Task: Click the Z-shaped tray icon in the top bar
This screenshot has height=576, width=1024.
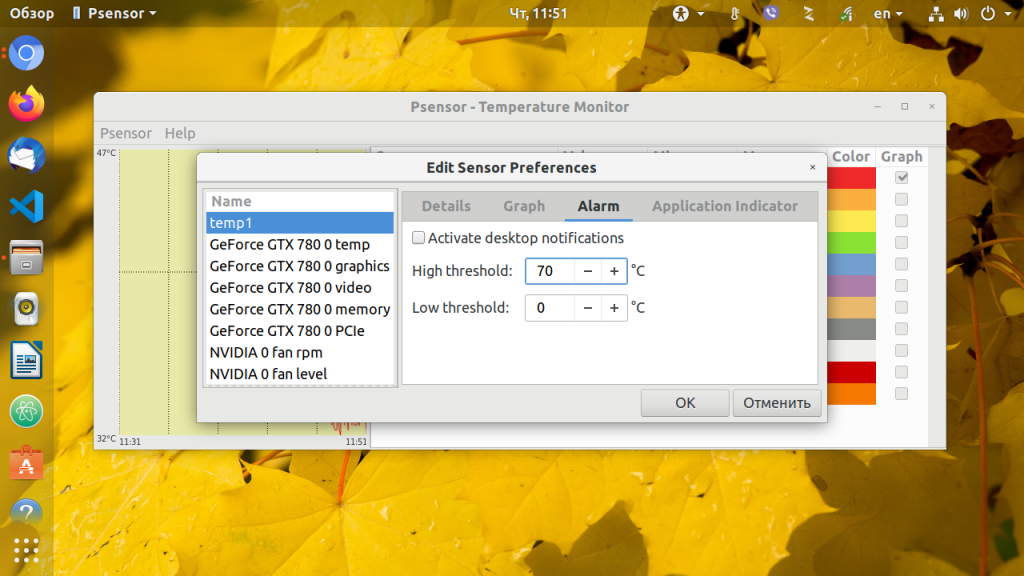Action: (808, 13)
